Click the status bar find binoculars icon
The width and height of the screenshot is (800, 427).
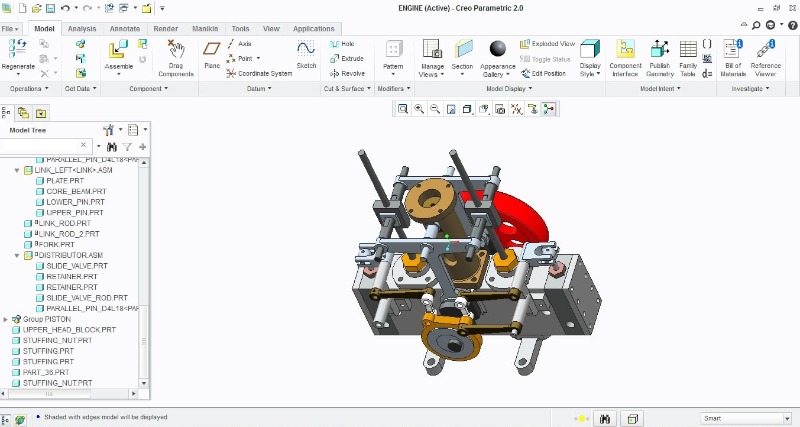(605, 419)
